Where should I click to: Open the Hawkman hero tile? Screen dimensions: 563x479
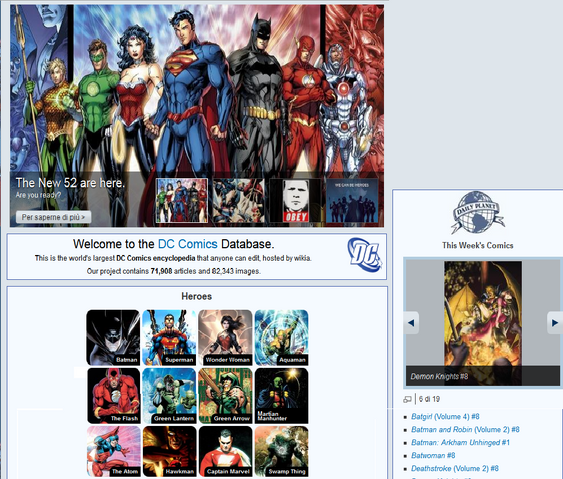[169, 451]
